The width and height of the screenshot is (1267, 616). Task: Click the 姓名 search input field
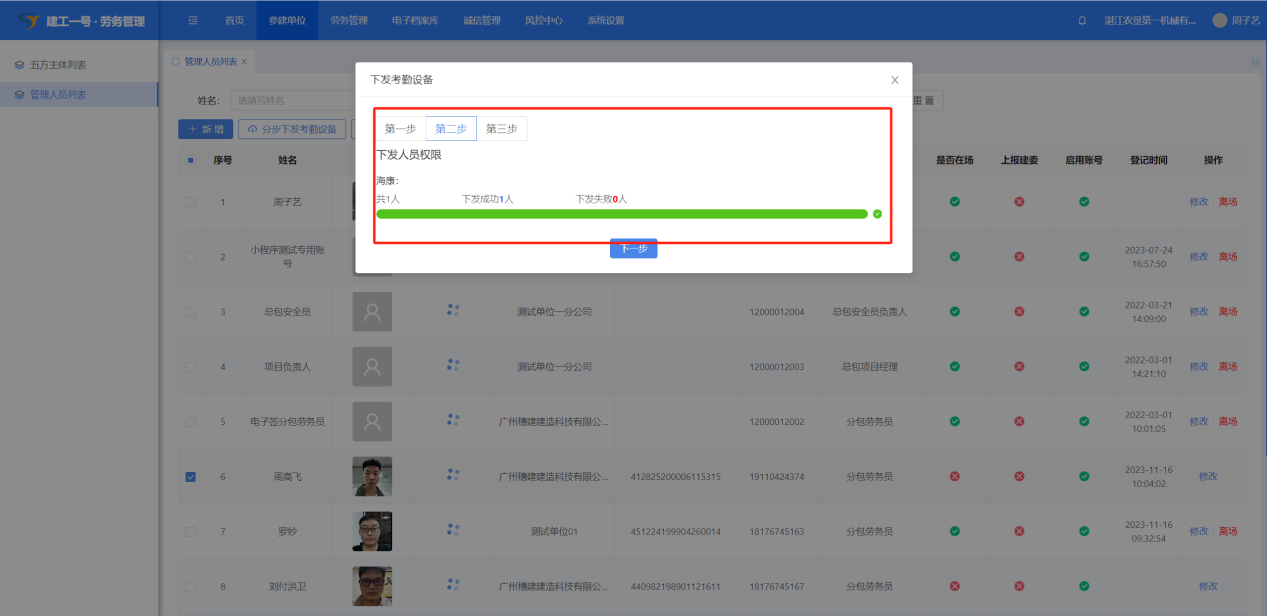pos(290,101)
